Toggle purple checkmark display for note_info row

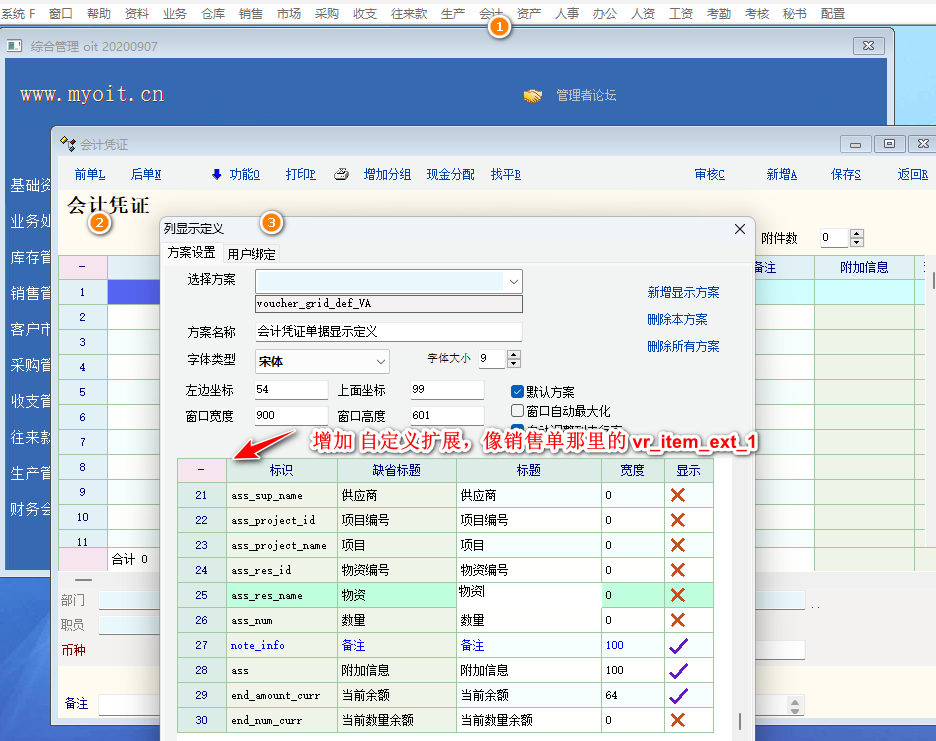pyautogui.click(x=678, y=645)
